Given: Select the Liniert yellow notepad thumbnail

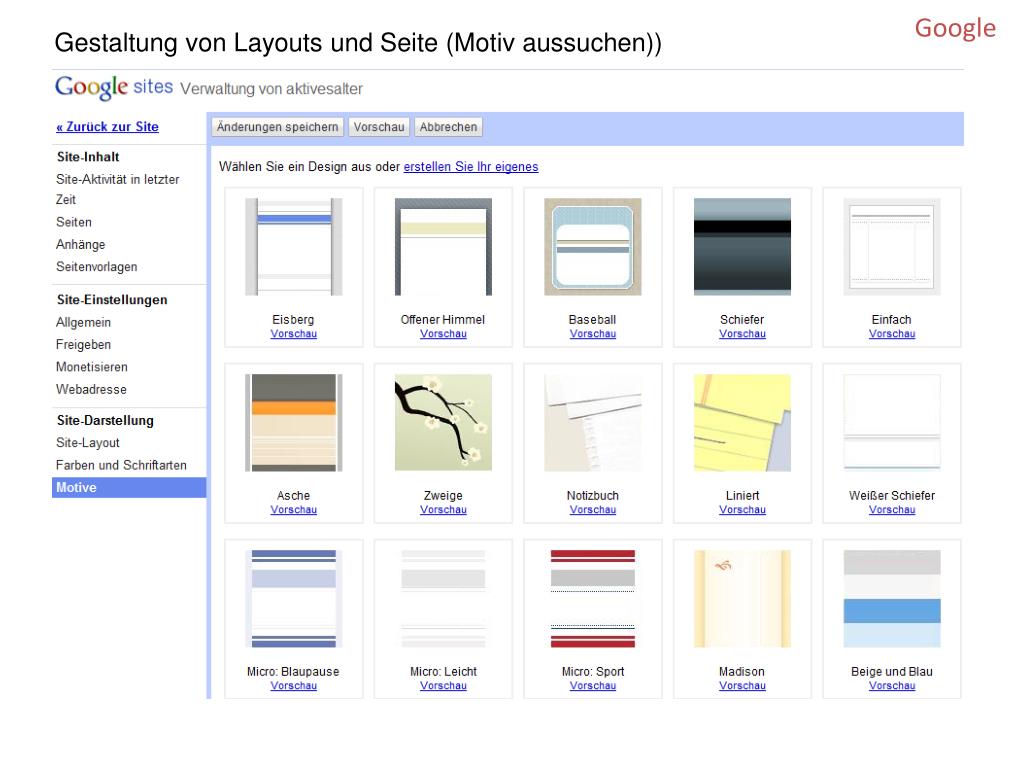Looking at the screenshot, I should click(742, 423).
